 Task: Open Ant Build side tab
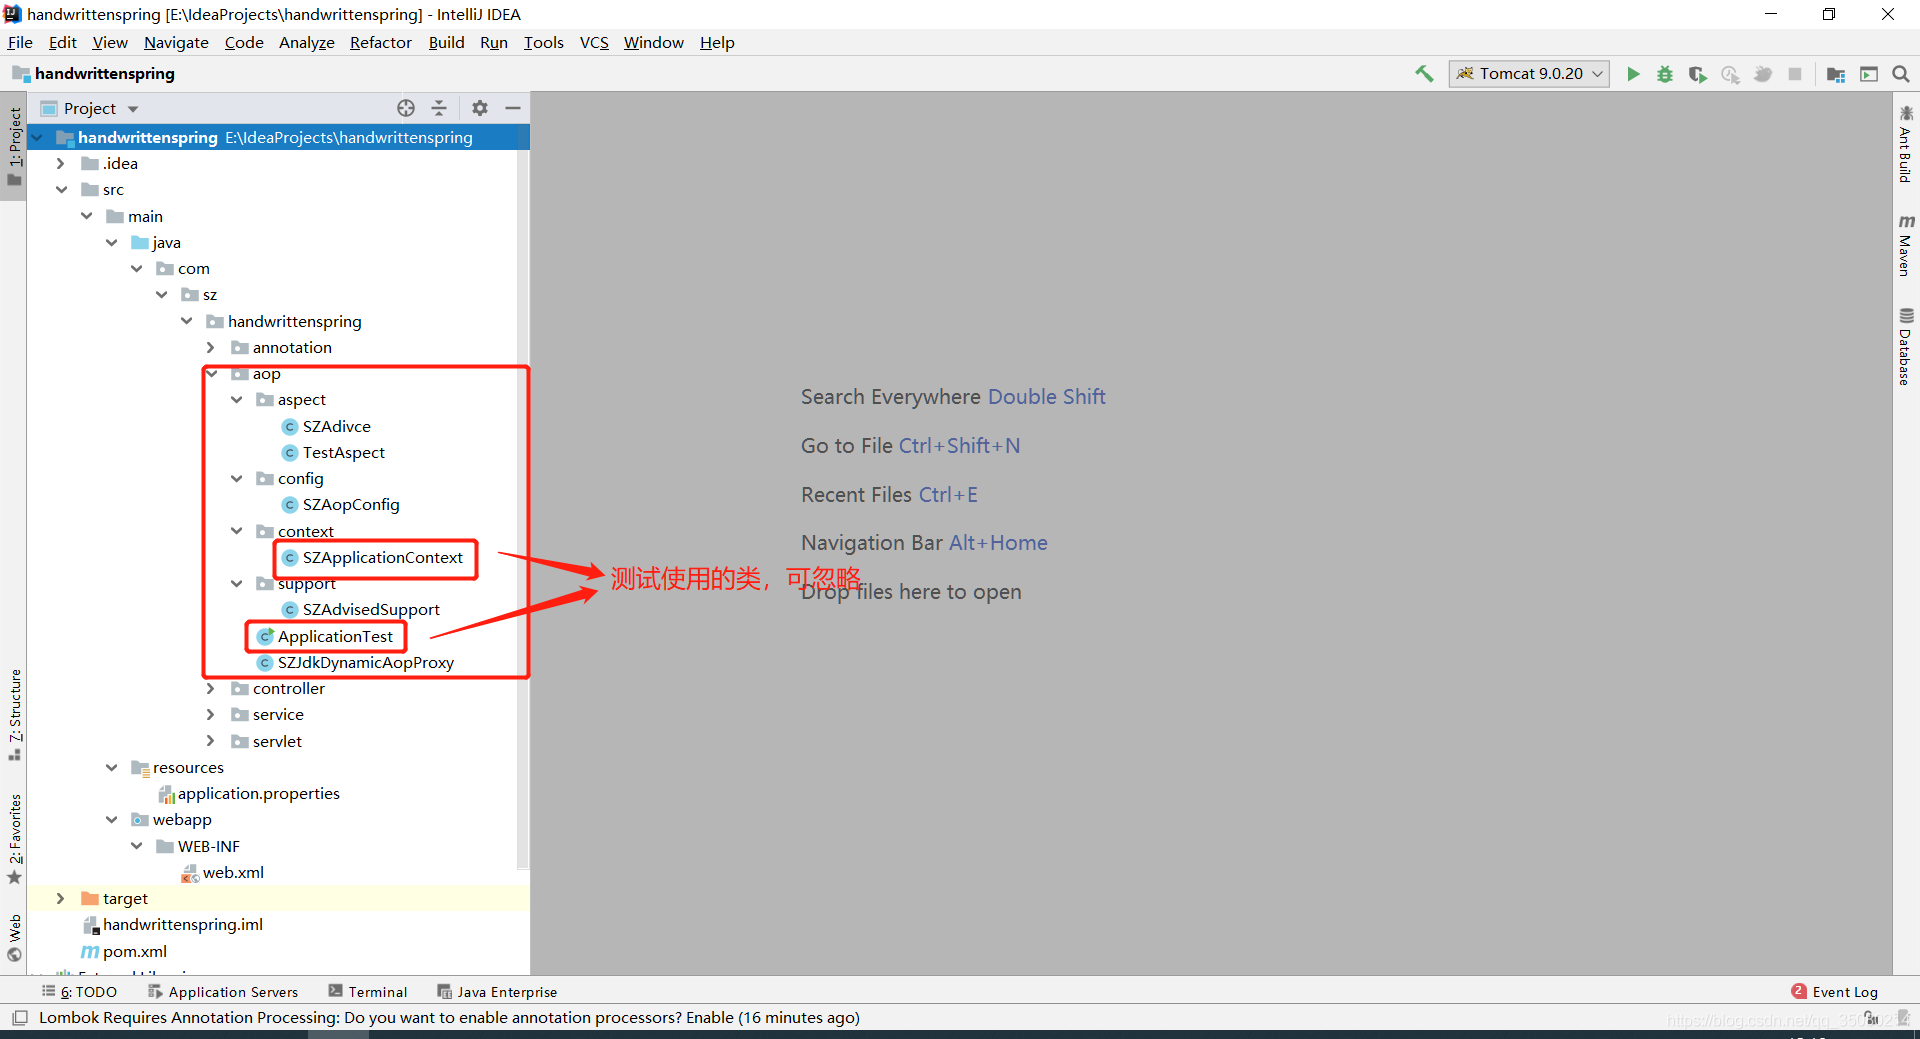pyautogui.click(x=1906, y=144)
